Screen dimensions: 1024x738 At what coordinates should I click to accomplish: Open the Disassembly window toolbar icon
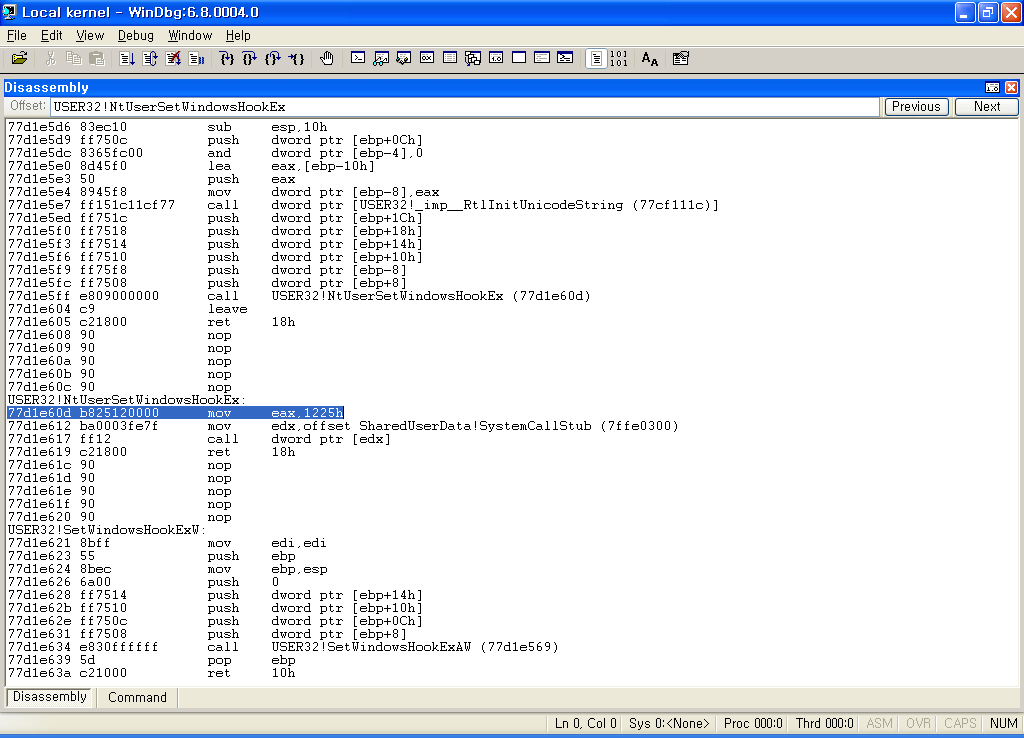click(x=496, y=58)
